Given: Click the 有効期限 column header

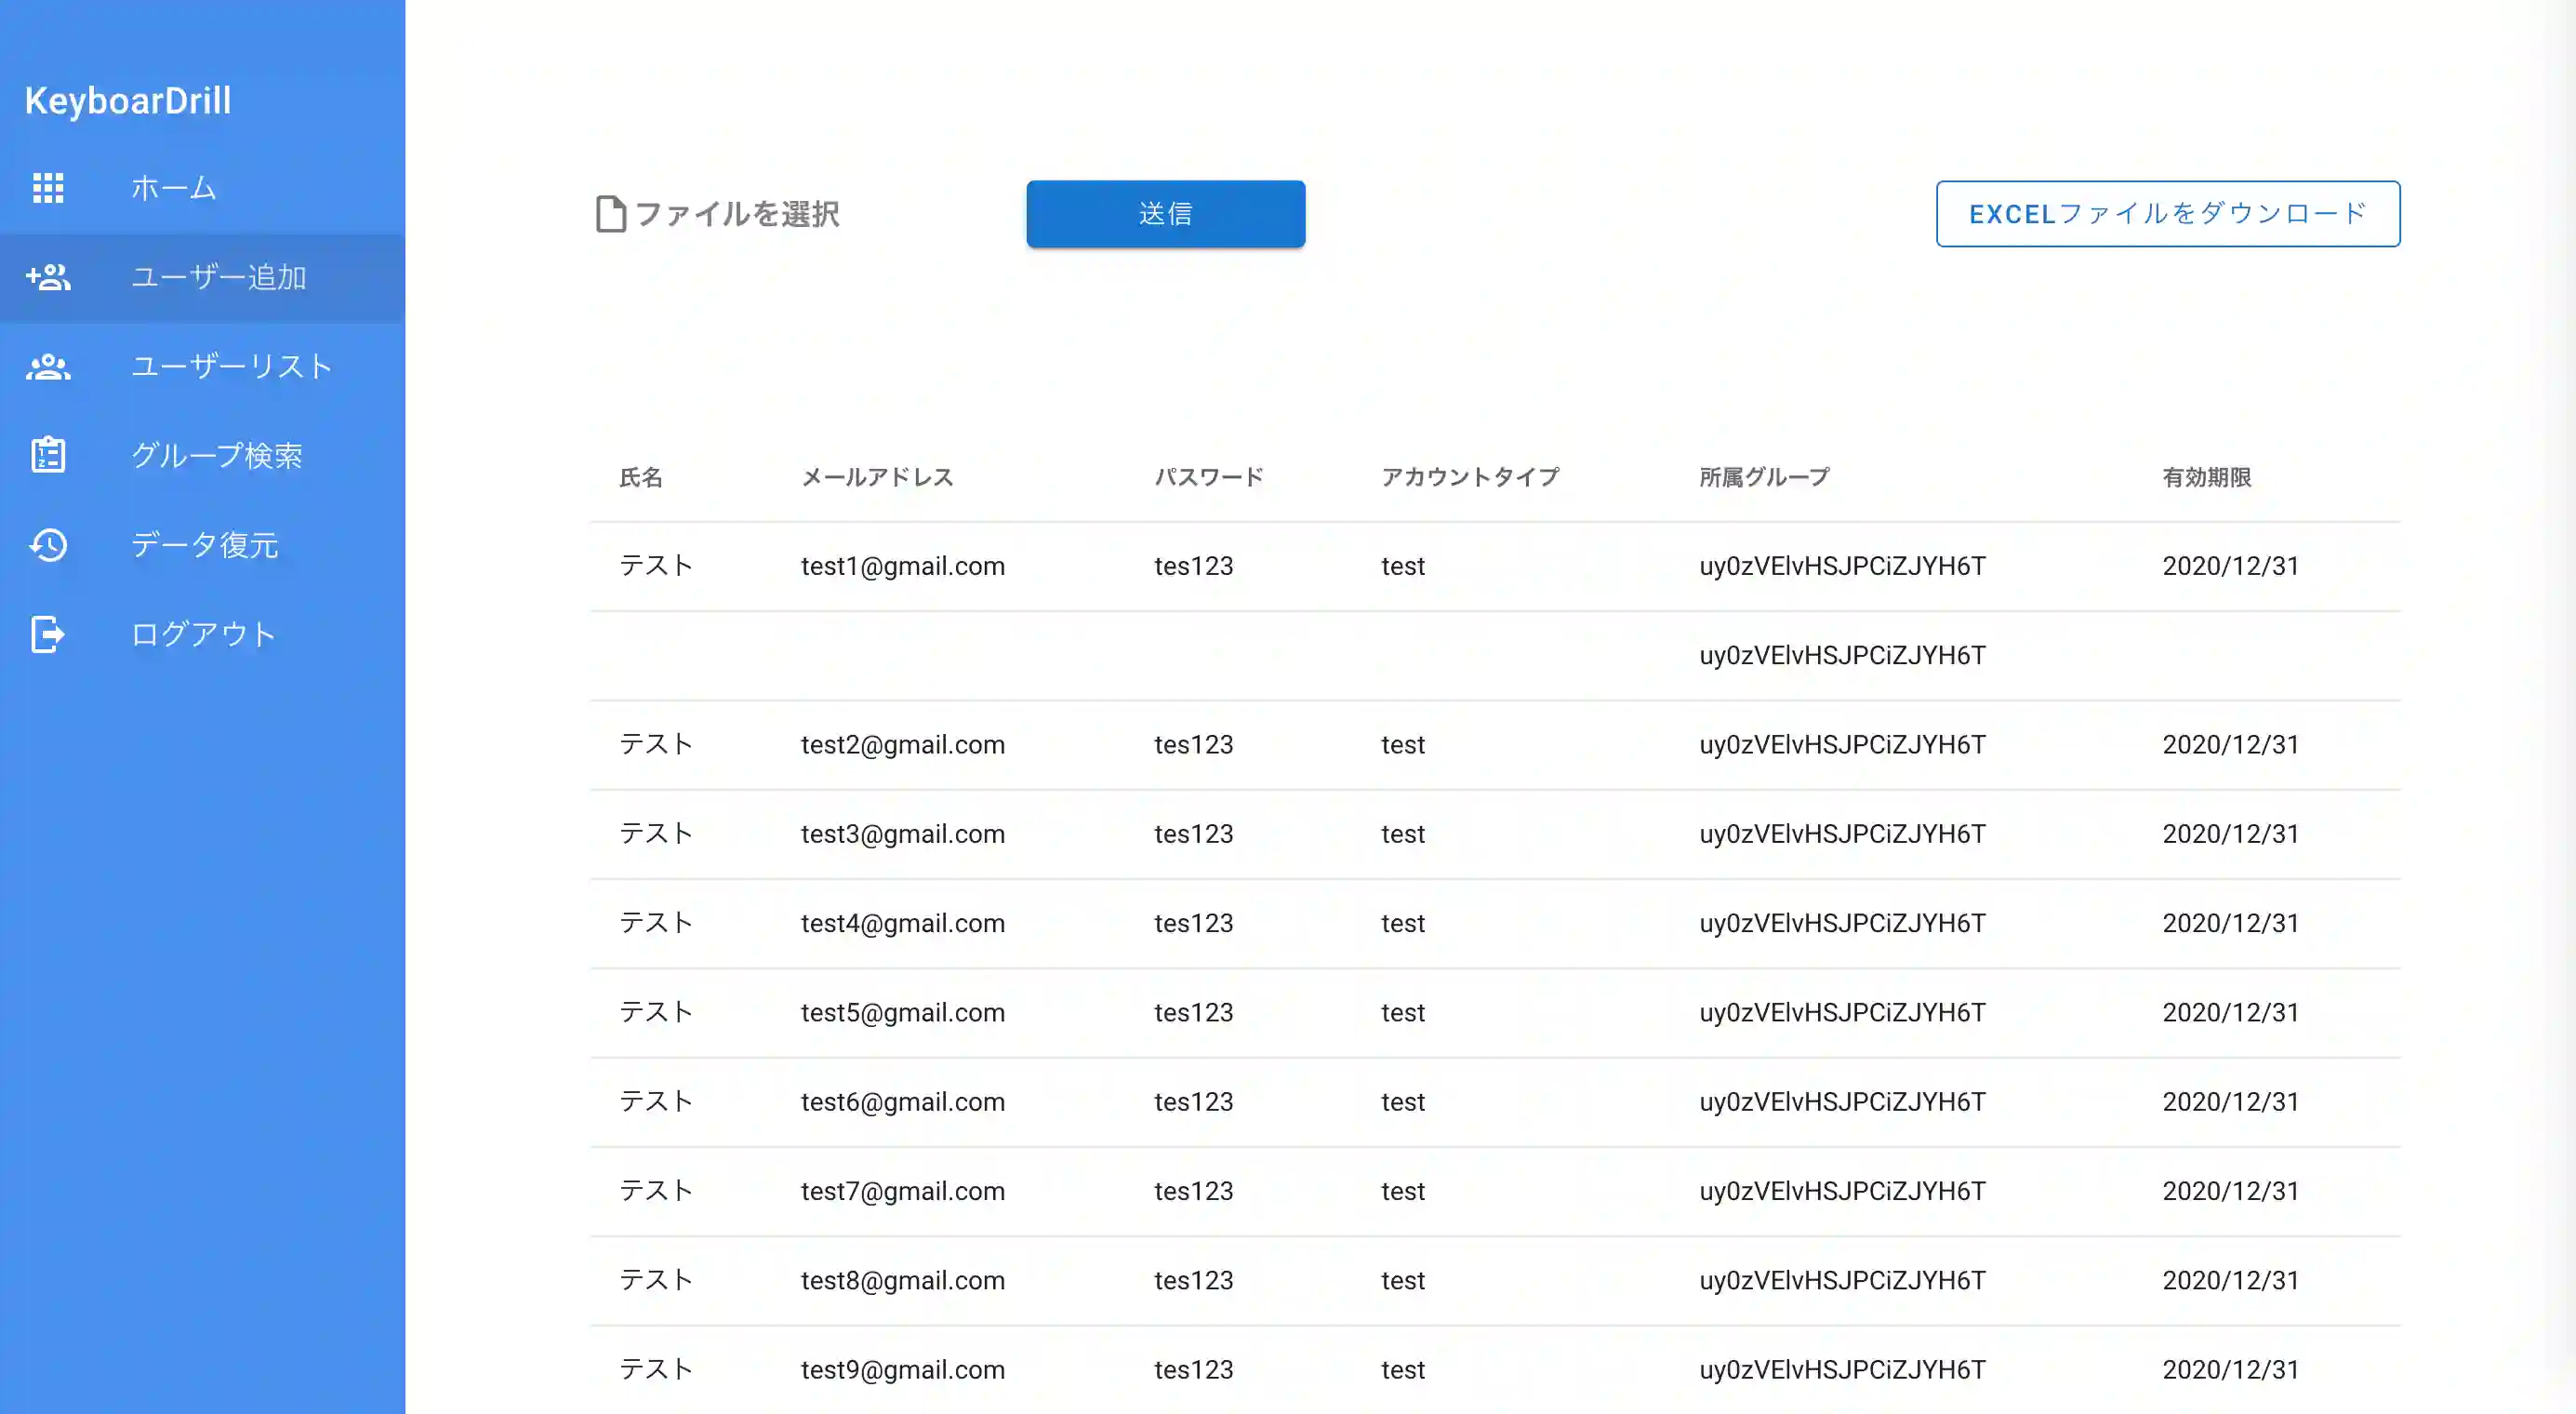Looking at the screenshot, I should tap(2206, 477).
